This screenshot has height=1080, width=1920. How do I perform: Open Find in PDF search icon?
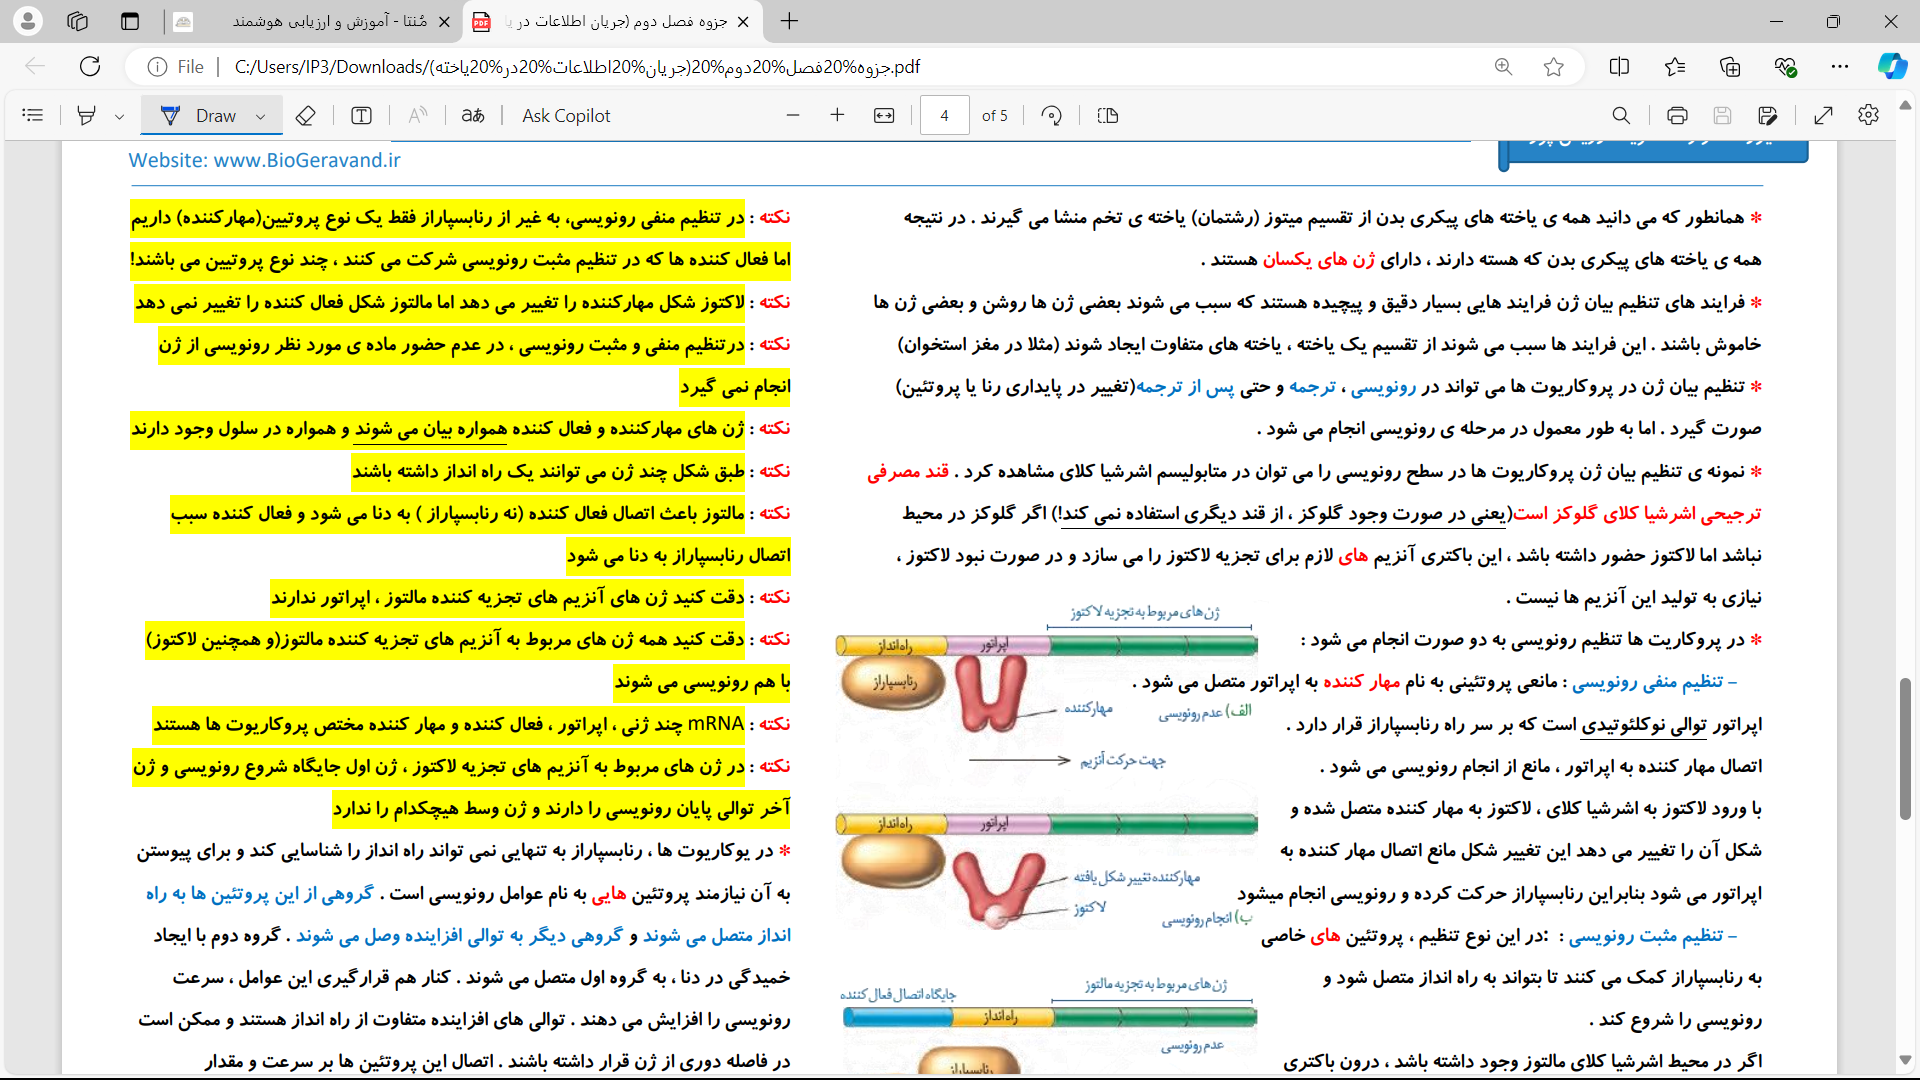coord(1621,115)
